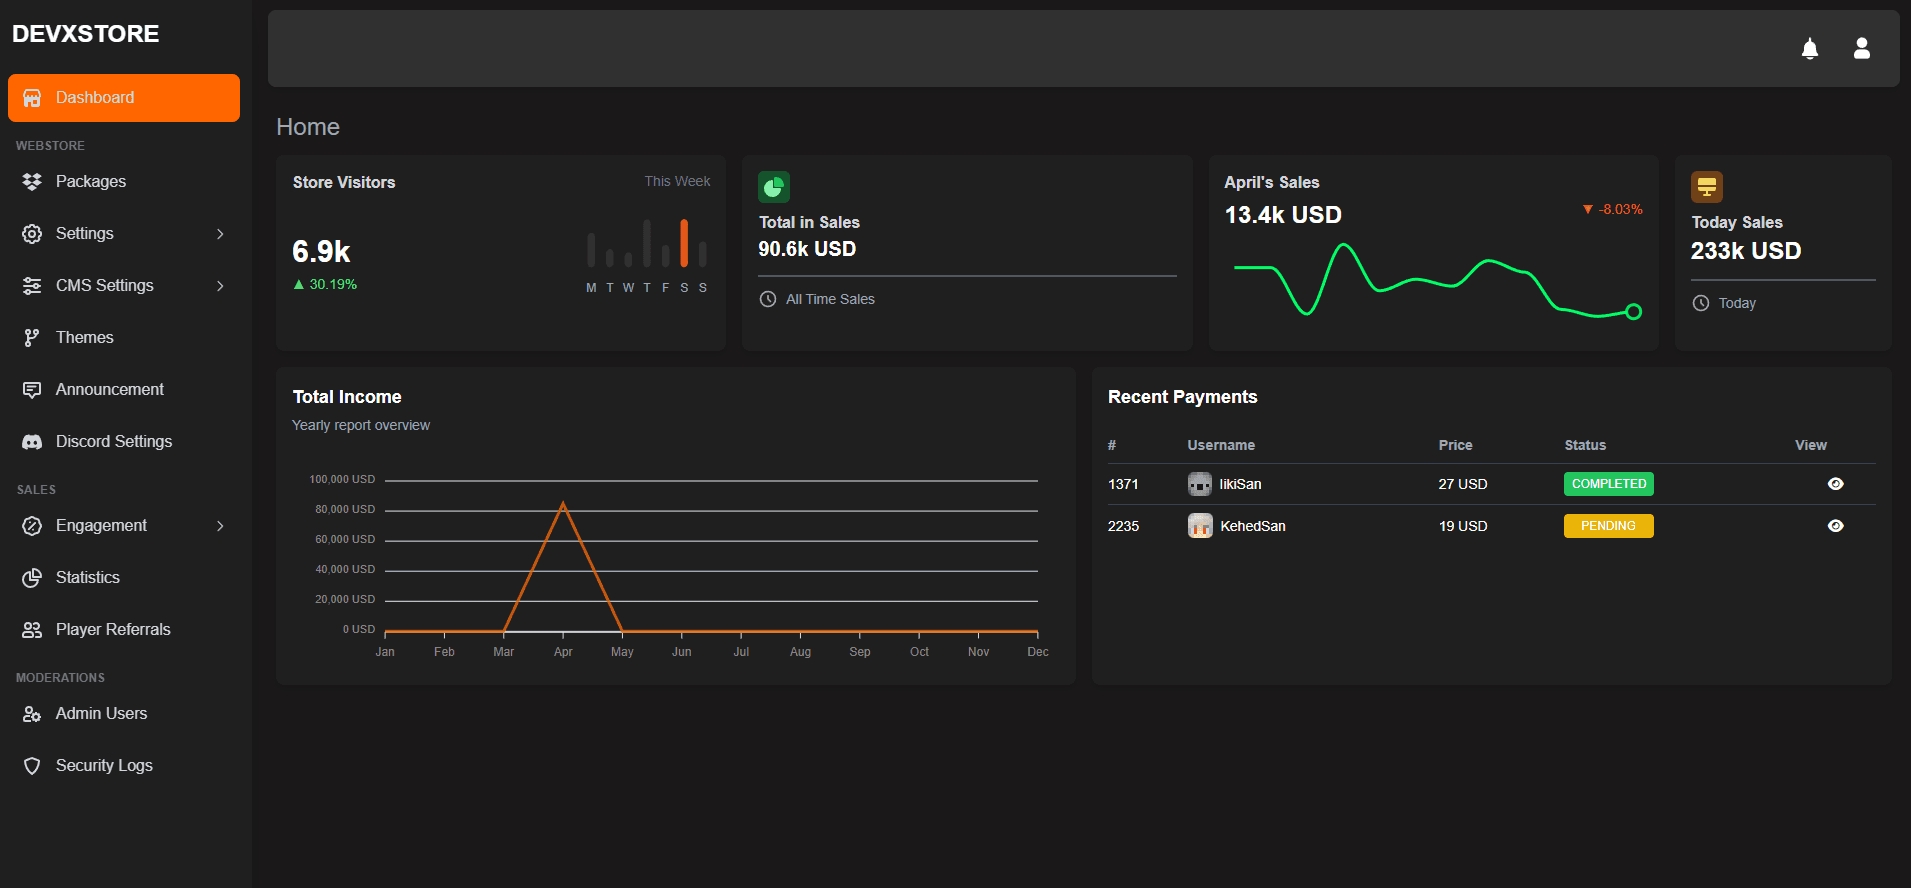Viewport: 1911px width, 888px height.
Task: Click the Themes branch icon
Action: [32, 338]
